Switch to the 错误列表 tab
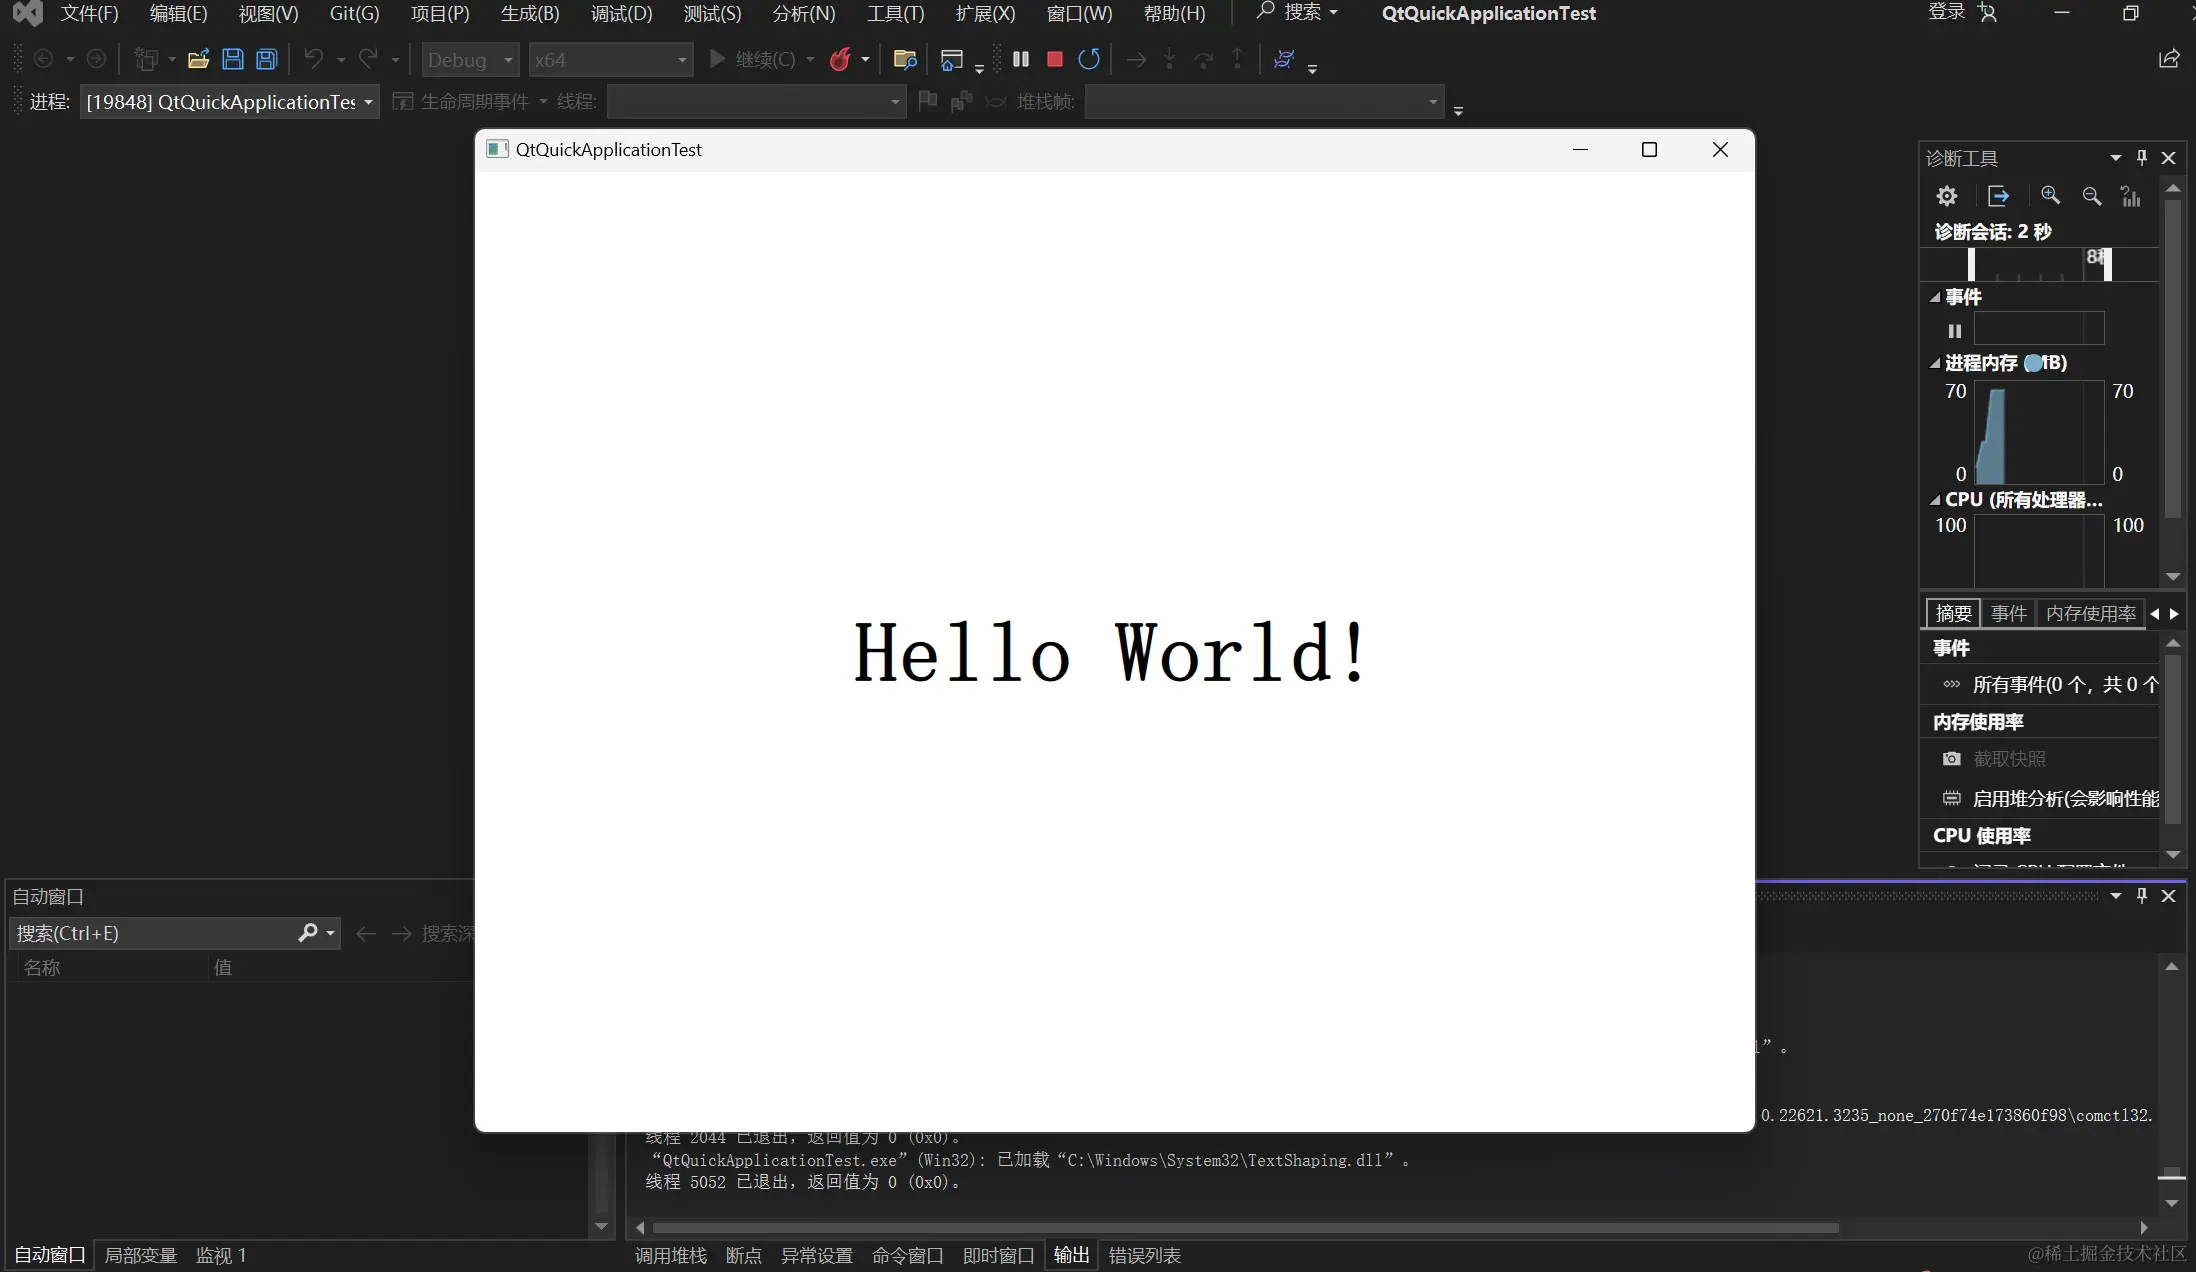 pyautogui.click(x=1145, y=1255)
